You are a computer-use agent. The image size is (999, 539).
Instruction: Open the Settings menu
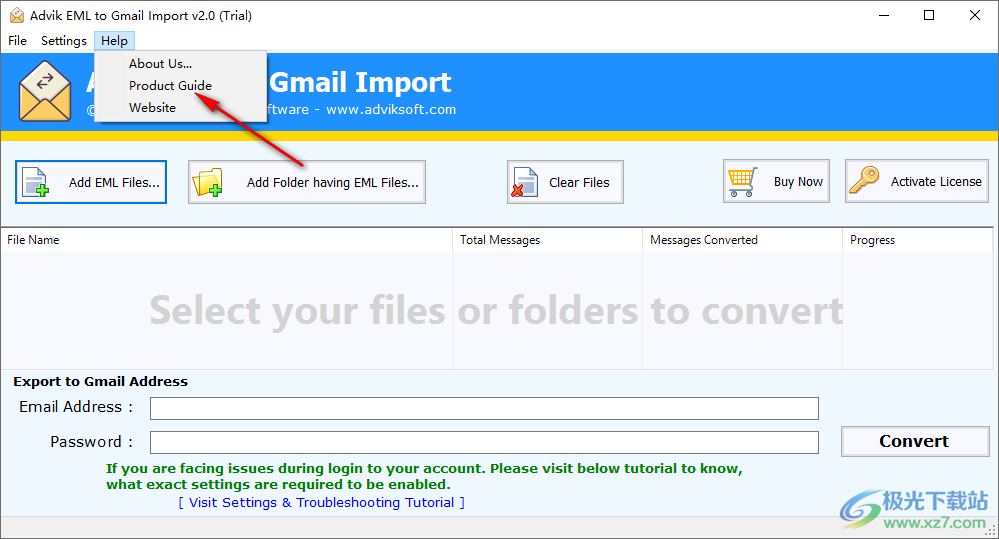[x=64, y=41]
